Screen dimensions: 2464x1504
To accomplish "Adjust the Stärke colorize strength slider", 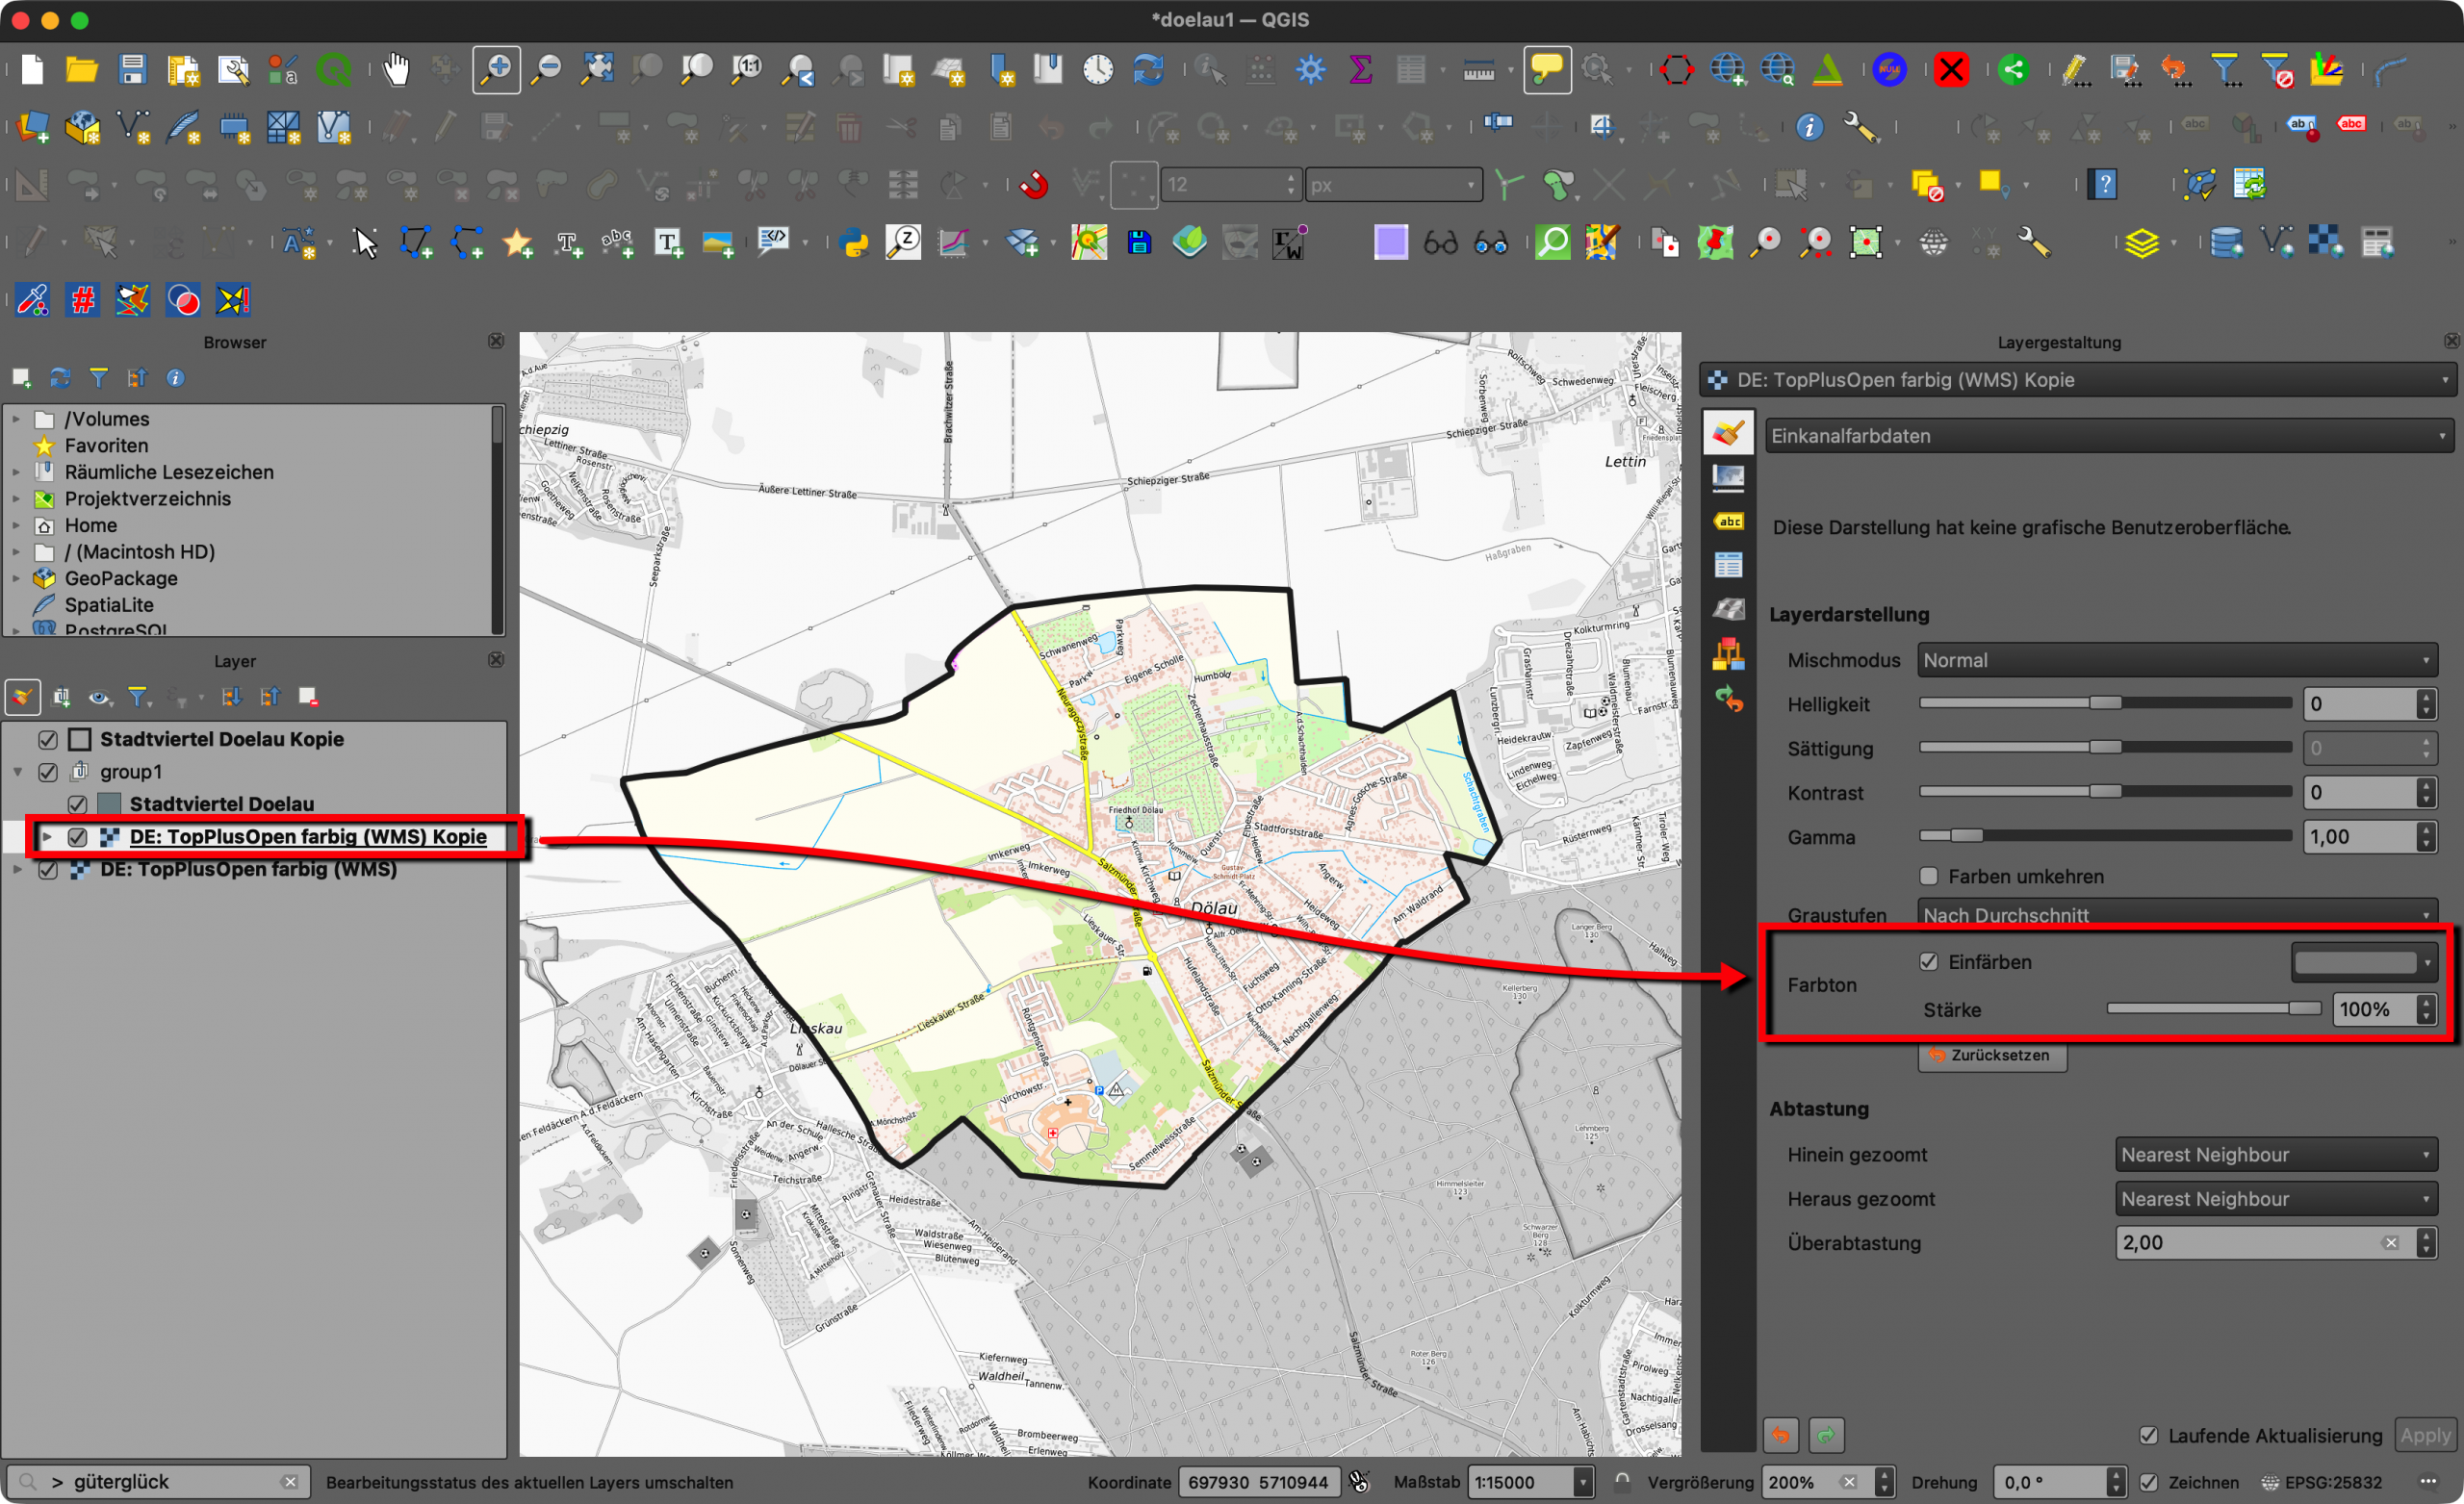I will pos(2213,1008).
